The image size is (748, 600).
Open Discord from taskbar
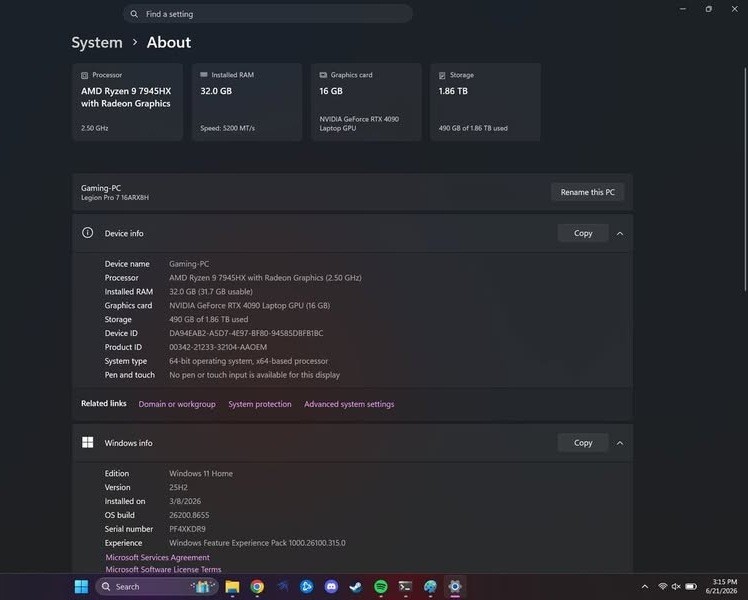click(332, 587)
